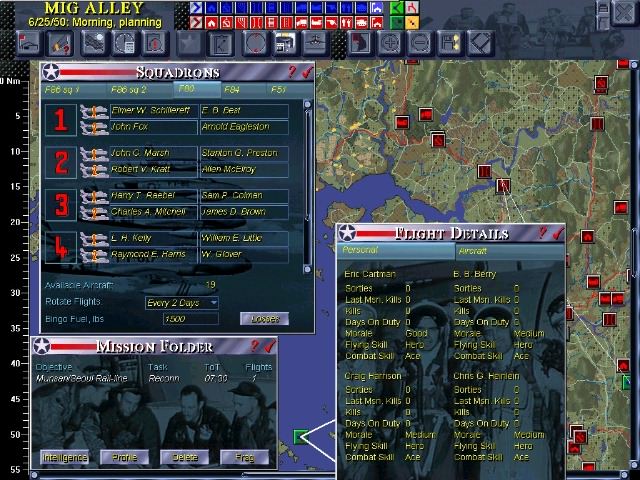Click the zoom-out magnifier toolbar icon

(420, 43)
